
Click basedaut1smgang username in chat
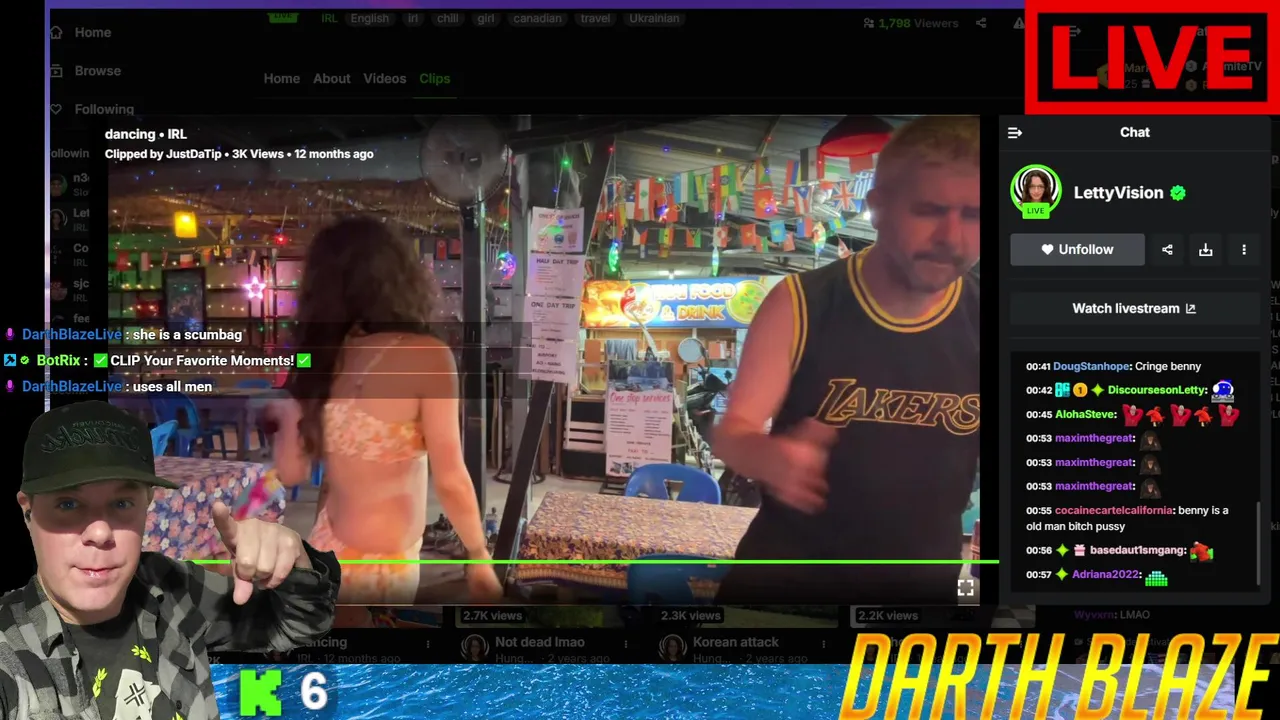click(1138, 550)
